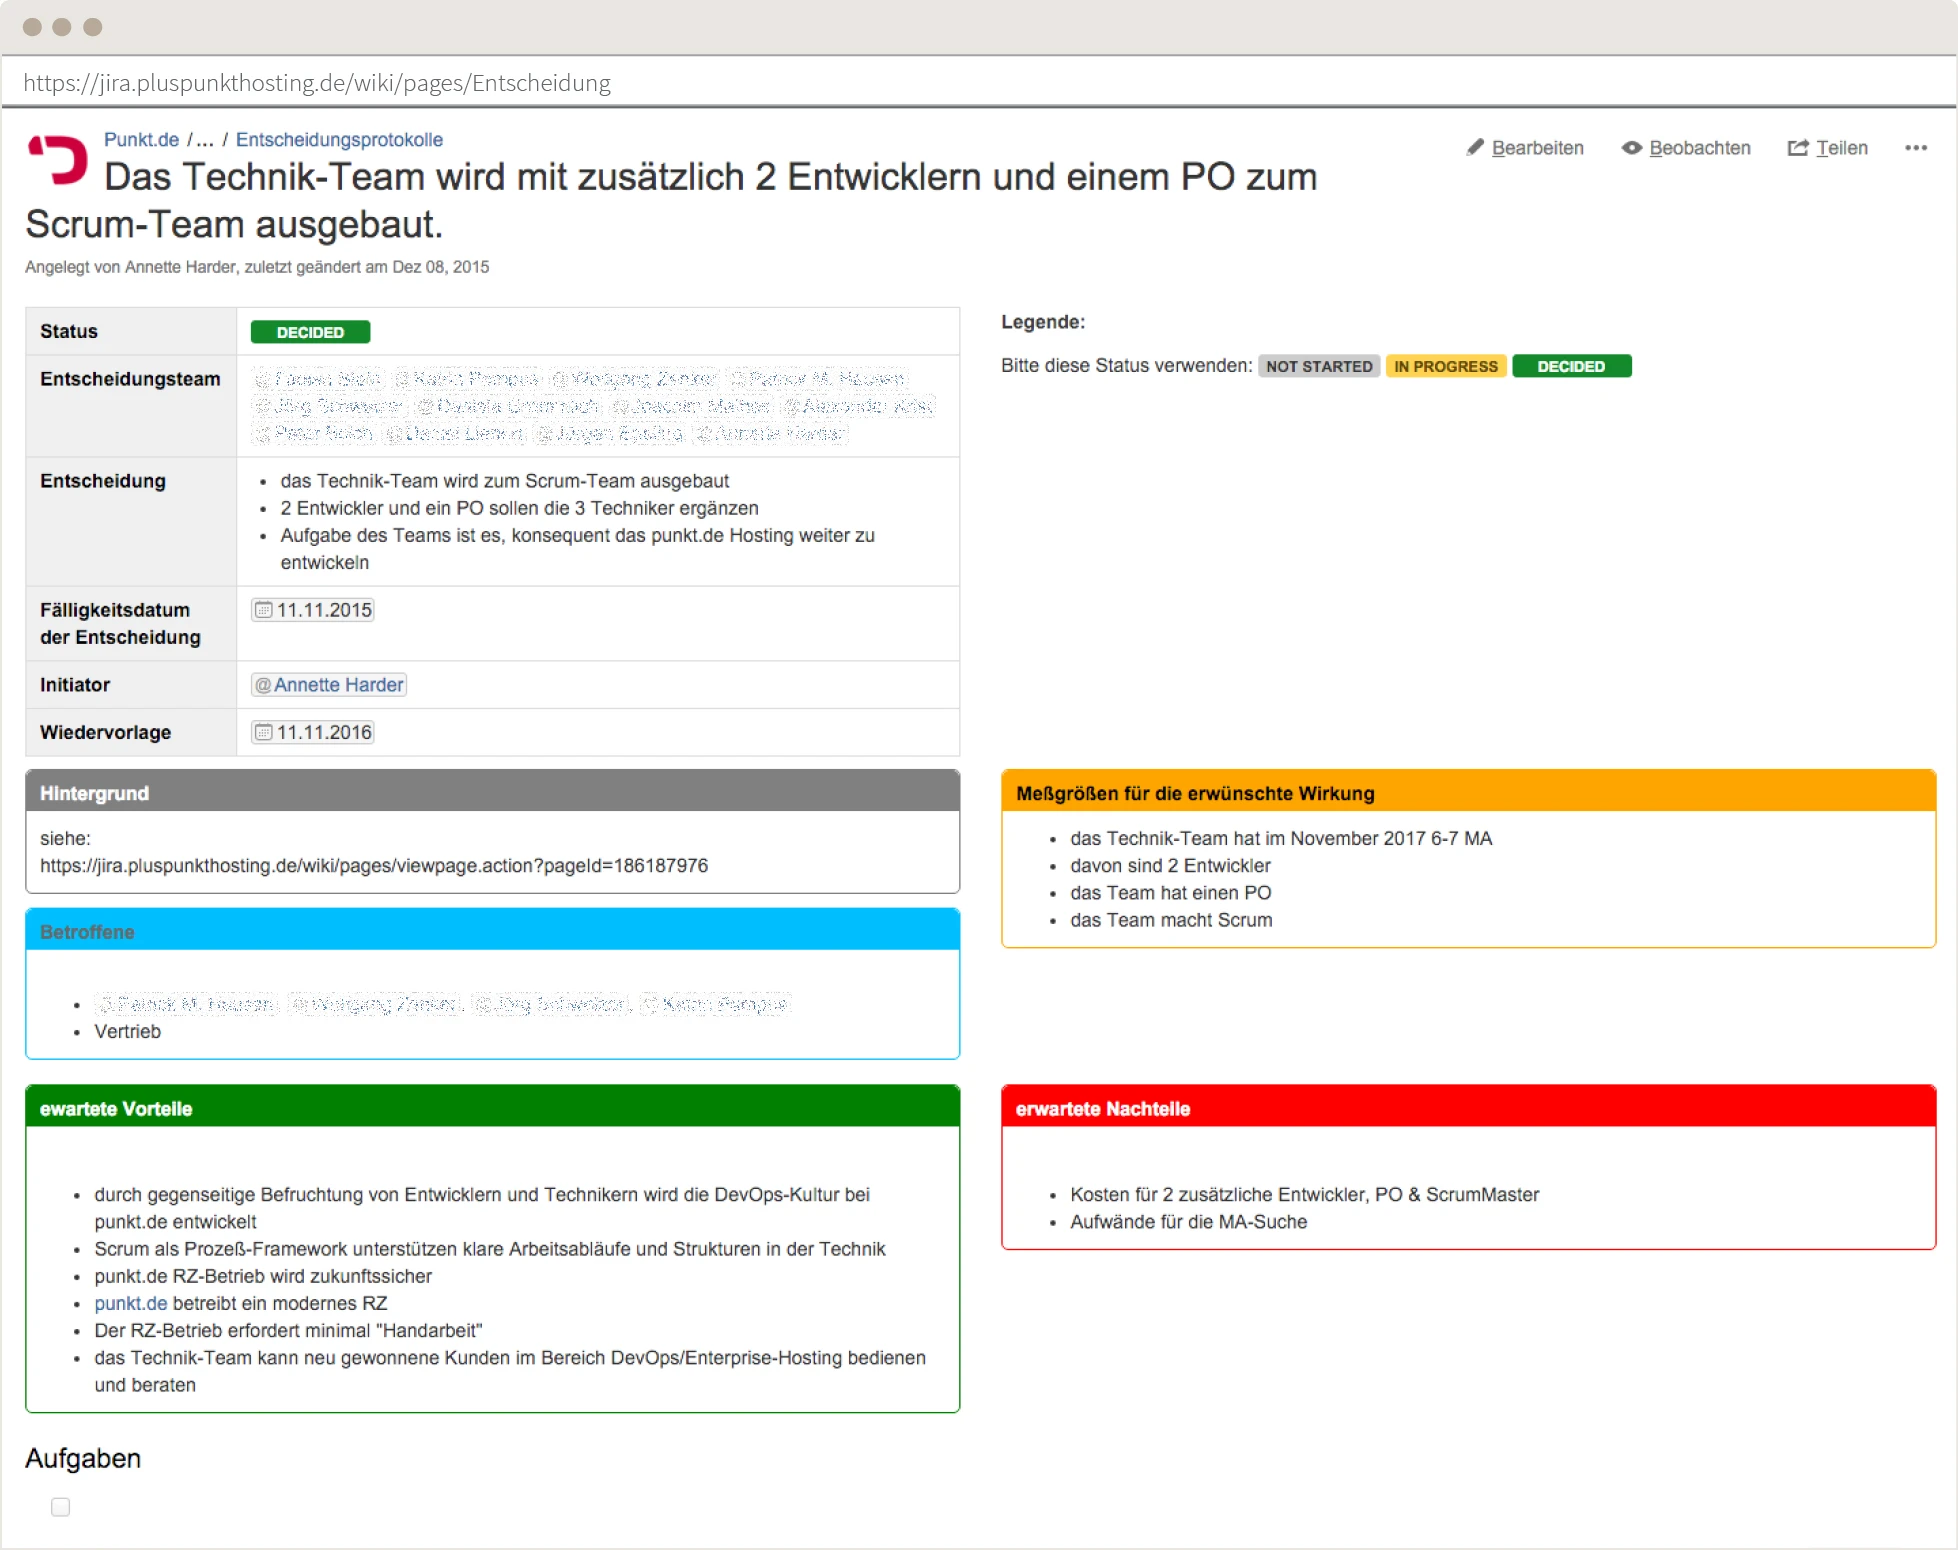
Task: Click the Hintergrund panel header
Action: [493, 791]
